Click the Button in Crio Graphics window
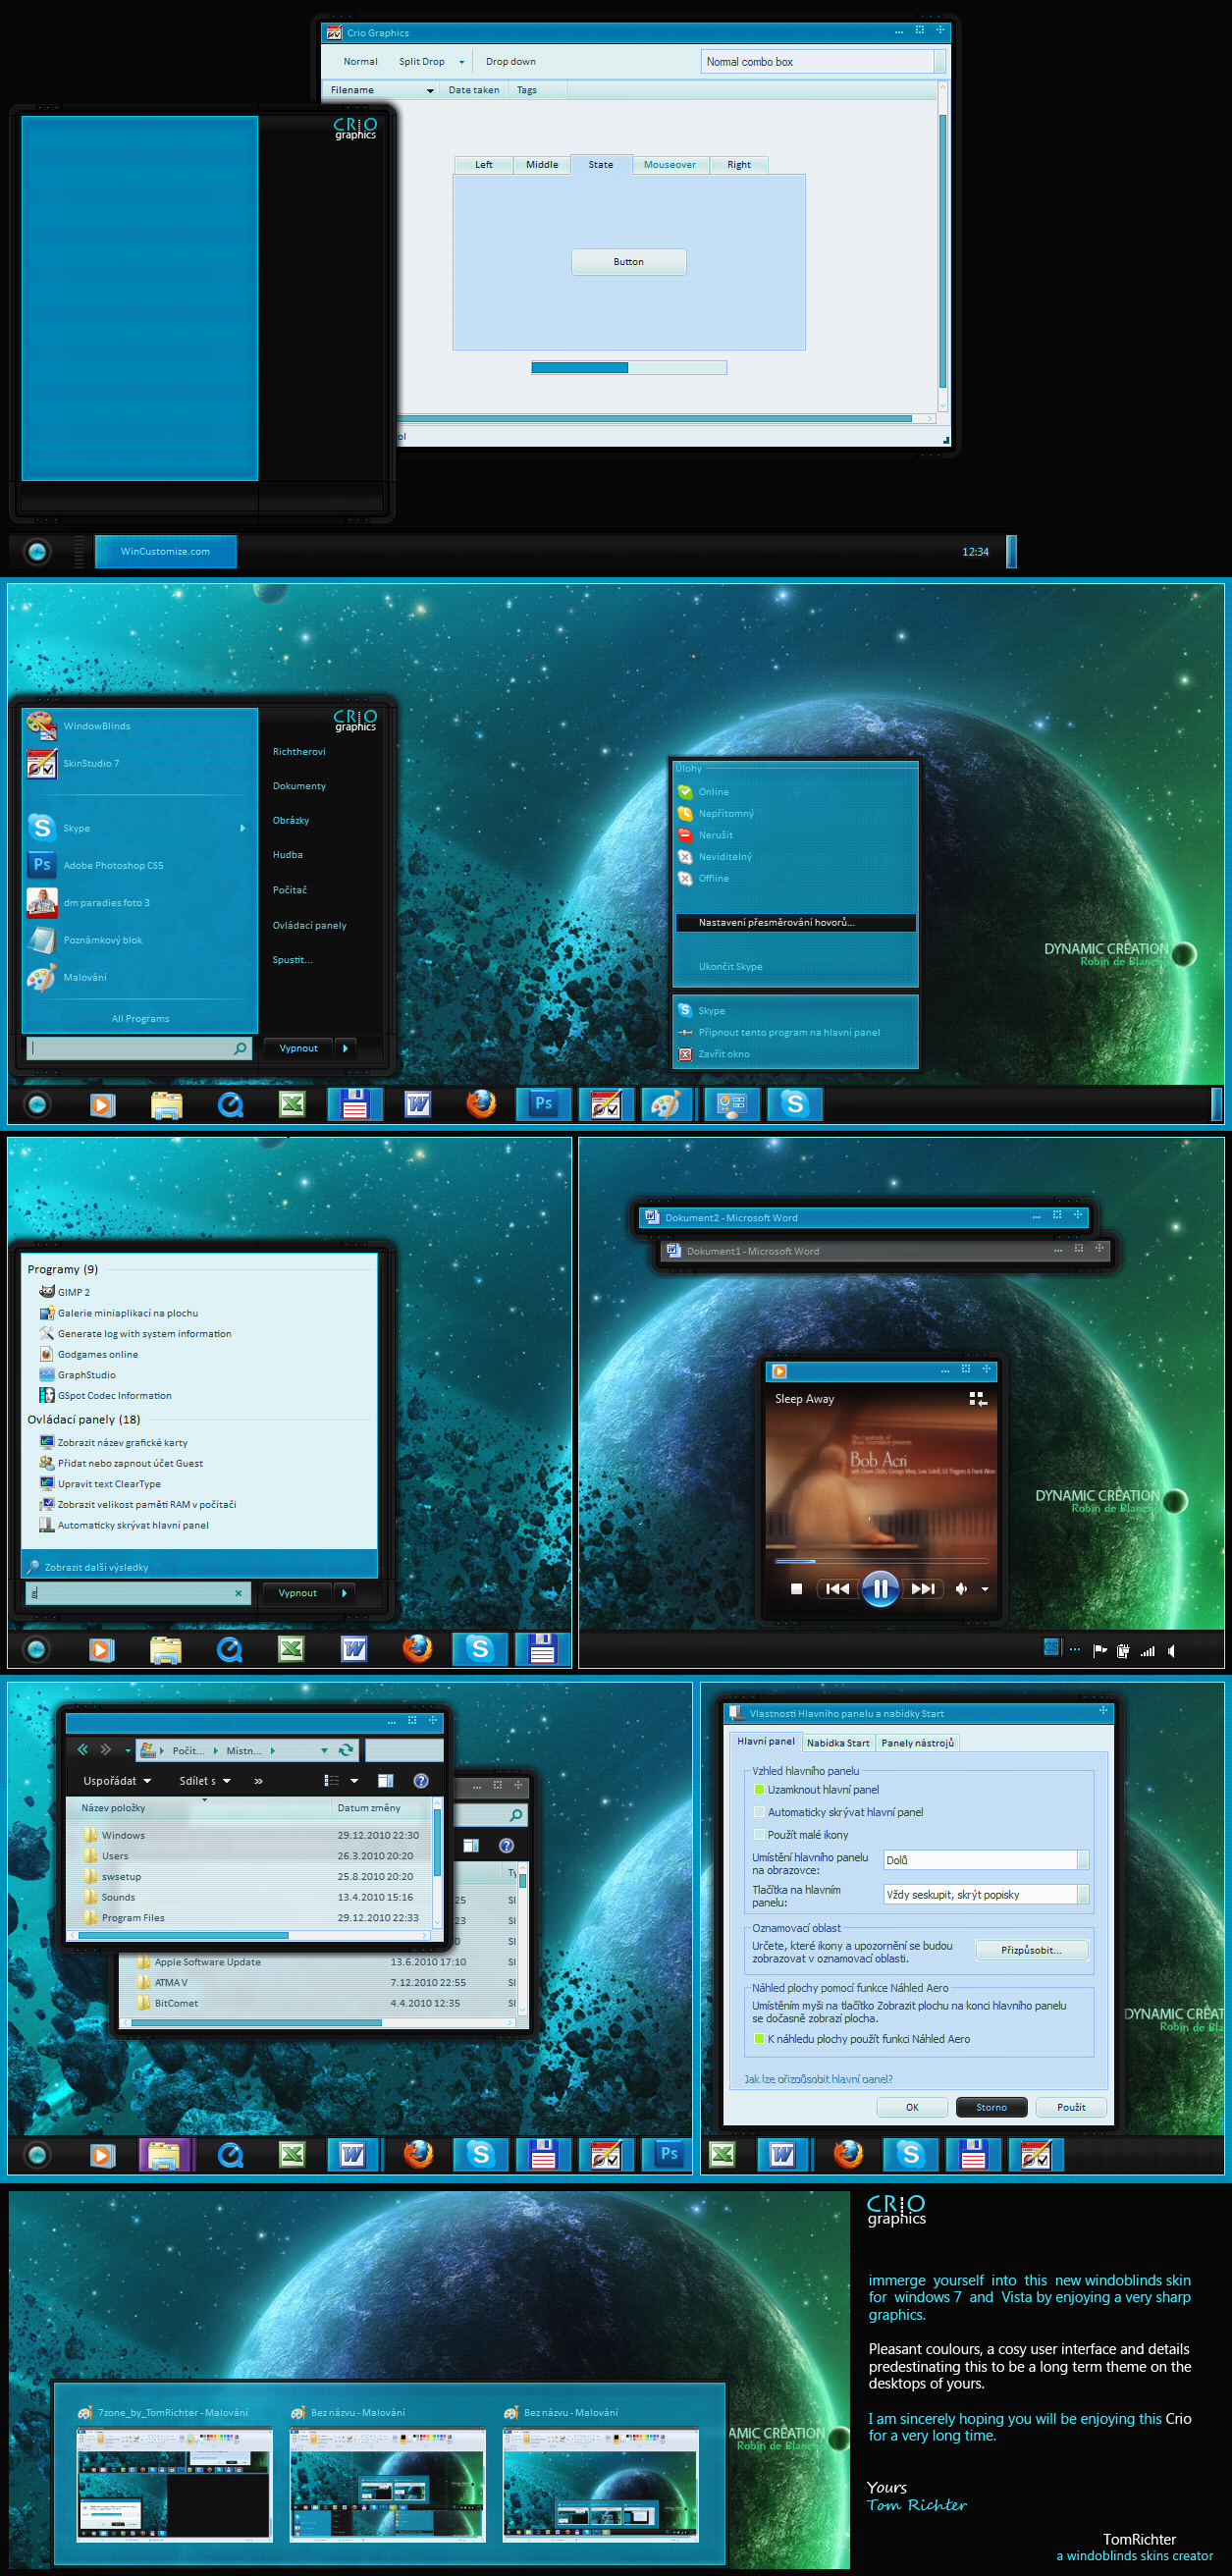This screenshot has height=2576, width=1232. [628, 262]
